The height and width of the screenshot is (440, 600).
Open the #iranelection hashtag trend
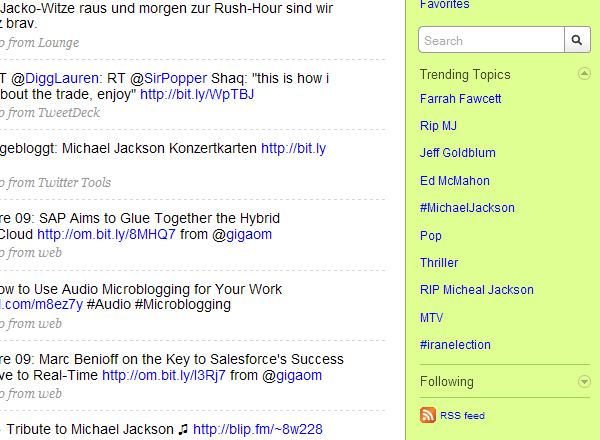click(x=455, y=344)
